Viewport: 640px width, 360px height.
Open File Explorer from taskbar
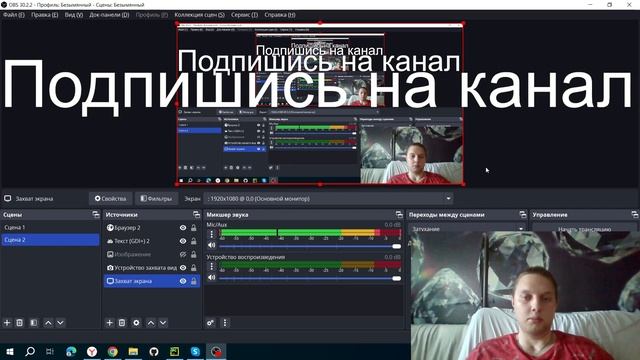pos(133,351)
